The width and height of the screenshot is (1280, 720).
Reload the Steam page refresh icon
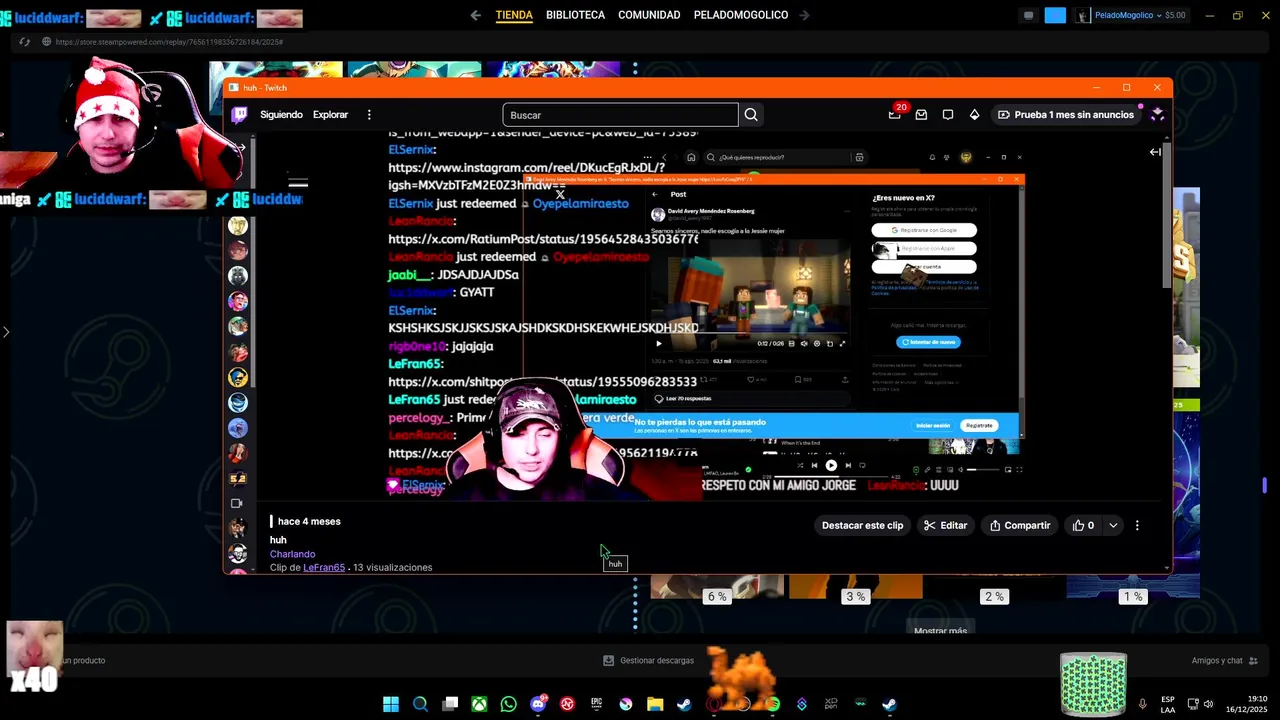coord(25,42)
